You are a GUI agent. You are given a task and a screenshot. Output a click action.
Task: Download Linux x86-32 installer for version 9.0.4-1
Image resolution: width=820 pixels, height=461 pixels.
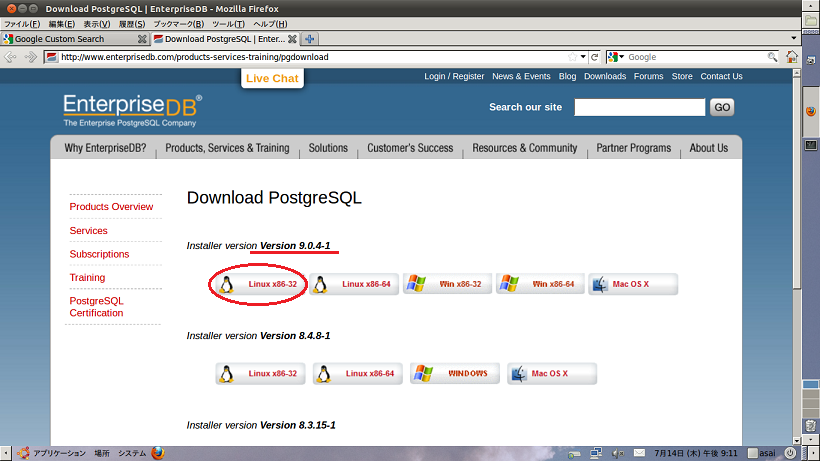[x=260, y=284]
